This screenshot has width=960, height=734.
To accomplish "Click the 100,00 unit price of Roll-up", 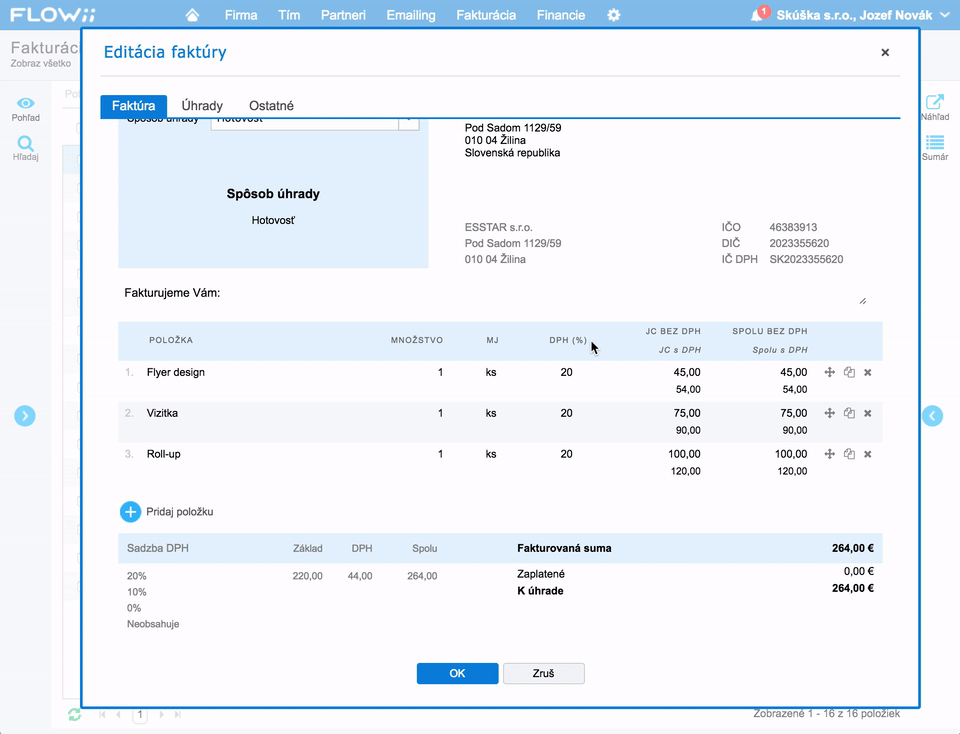I will (684, 454).
